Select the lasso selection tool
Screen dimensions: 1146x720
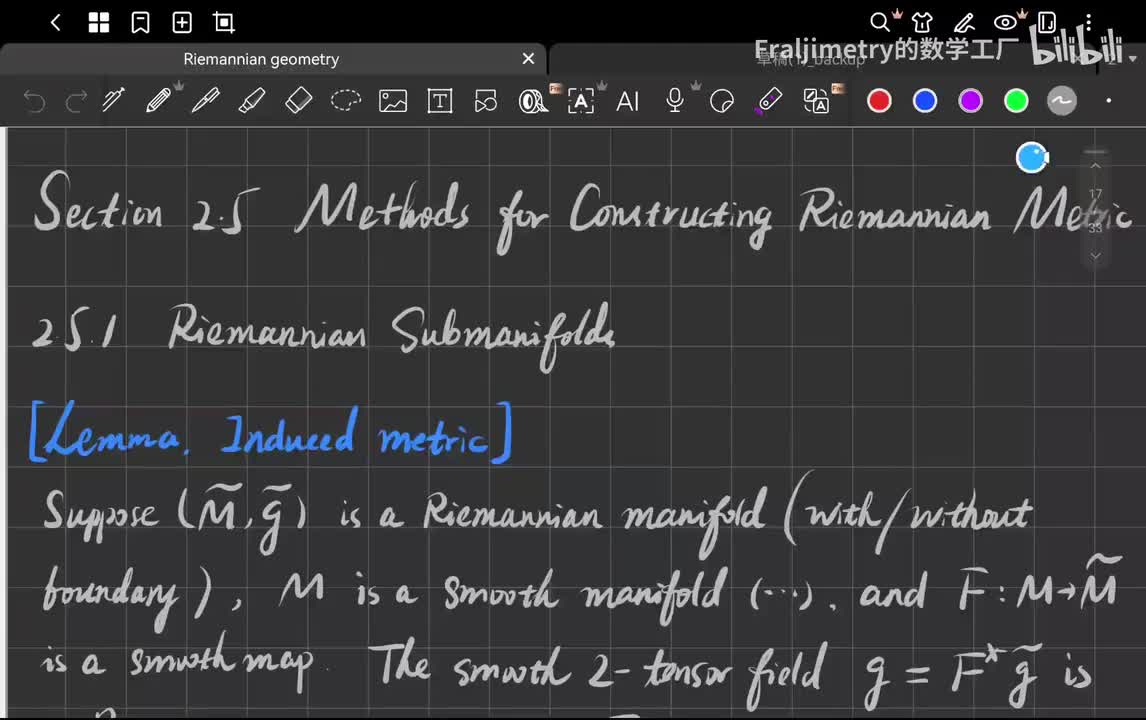pyautogui.click(x=346, y=100)
